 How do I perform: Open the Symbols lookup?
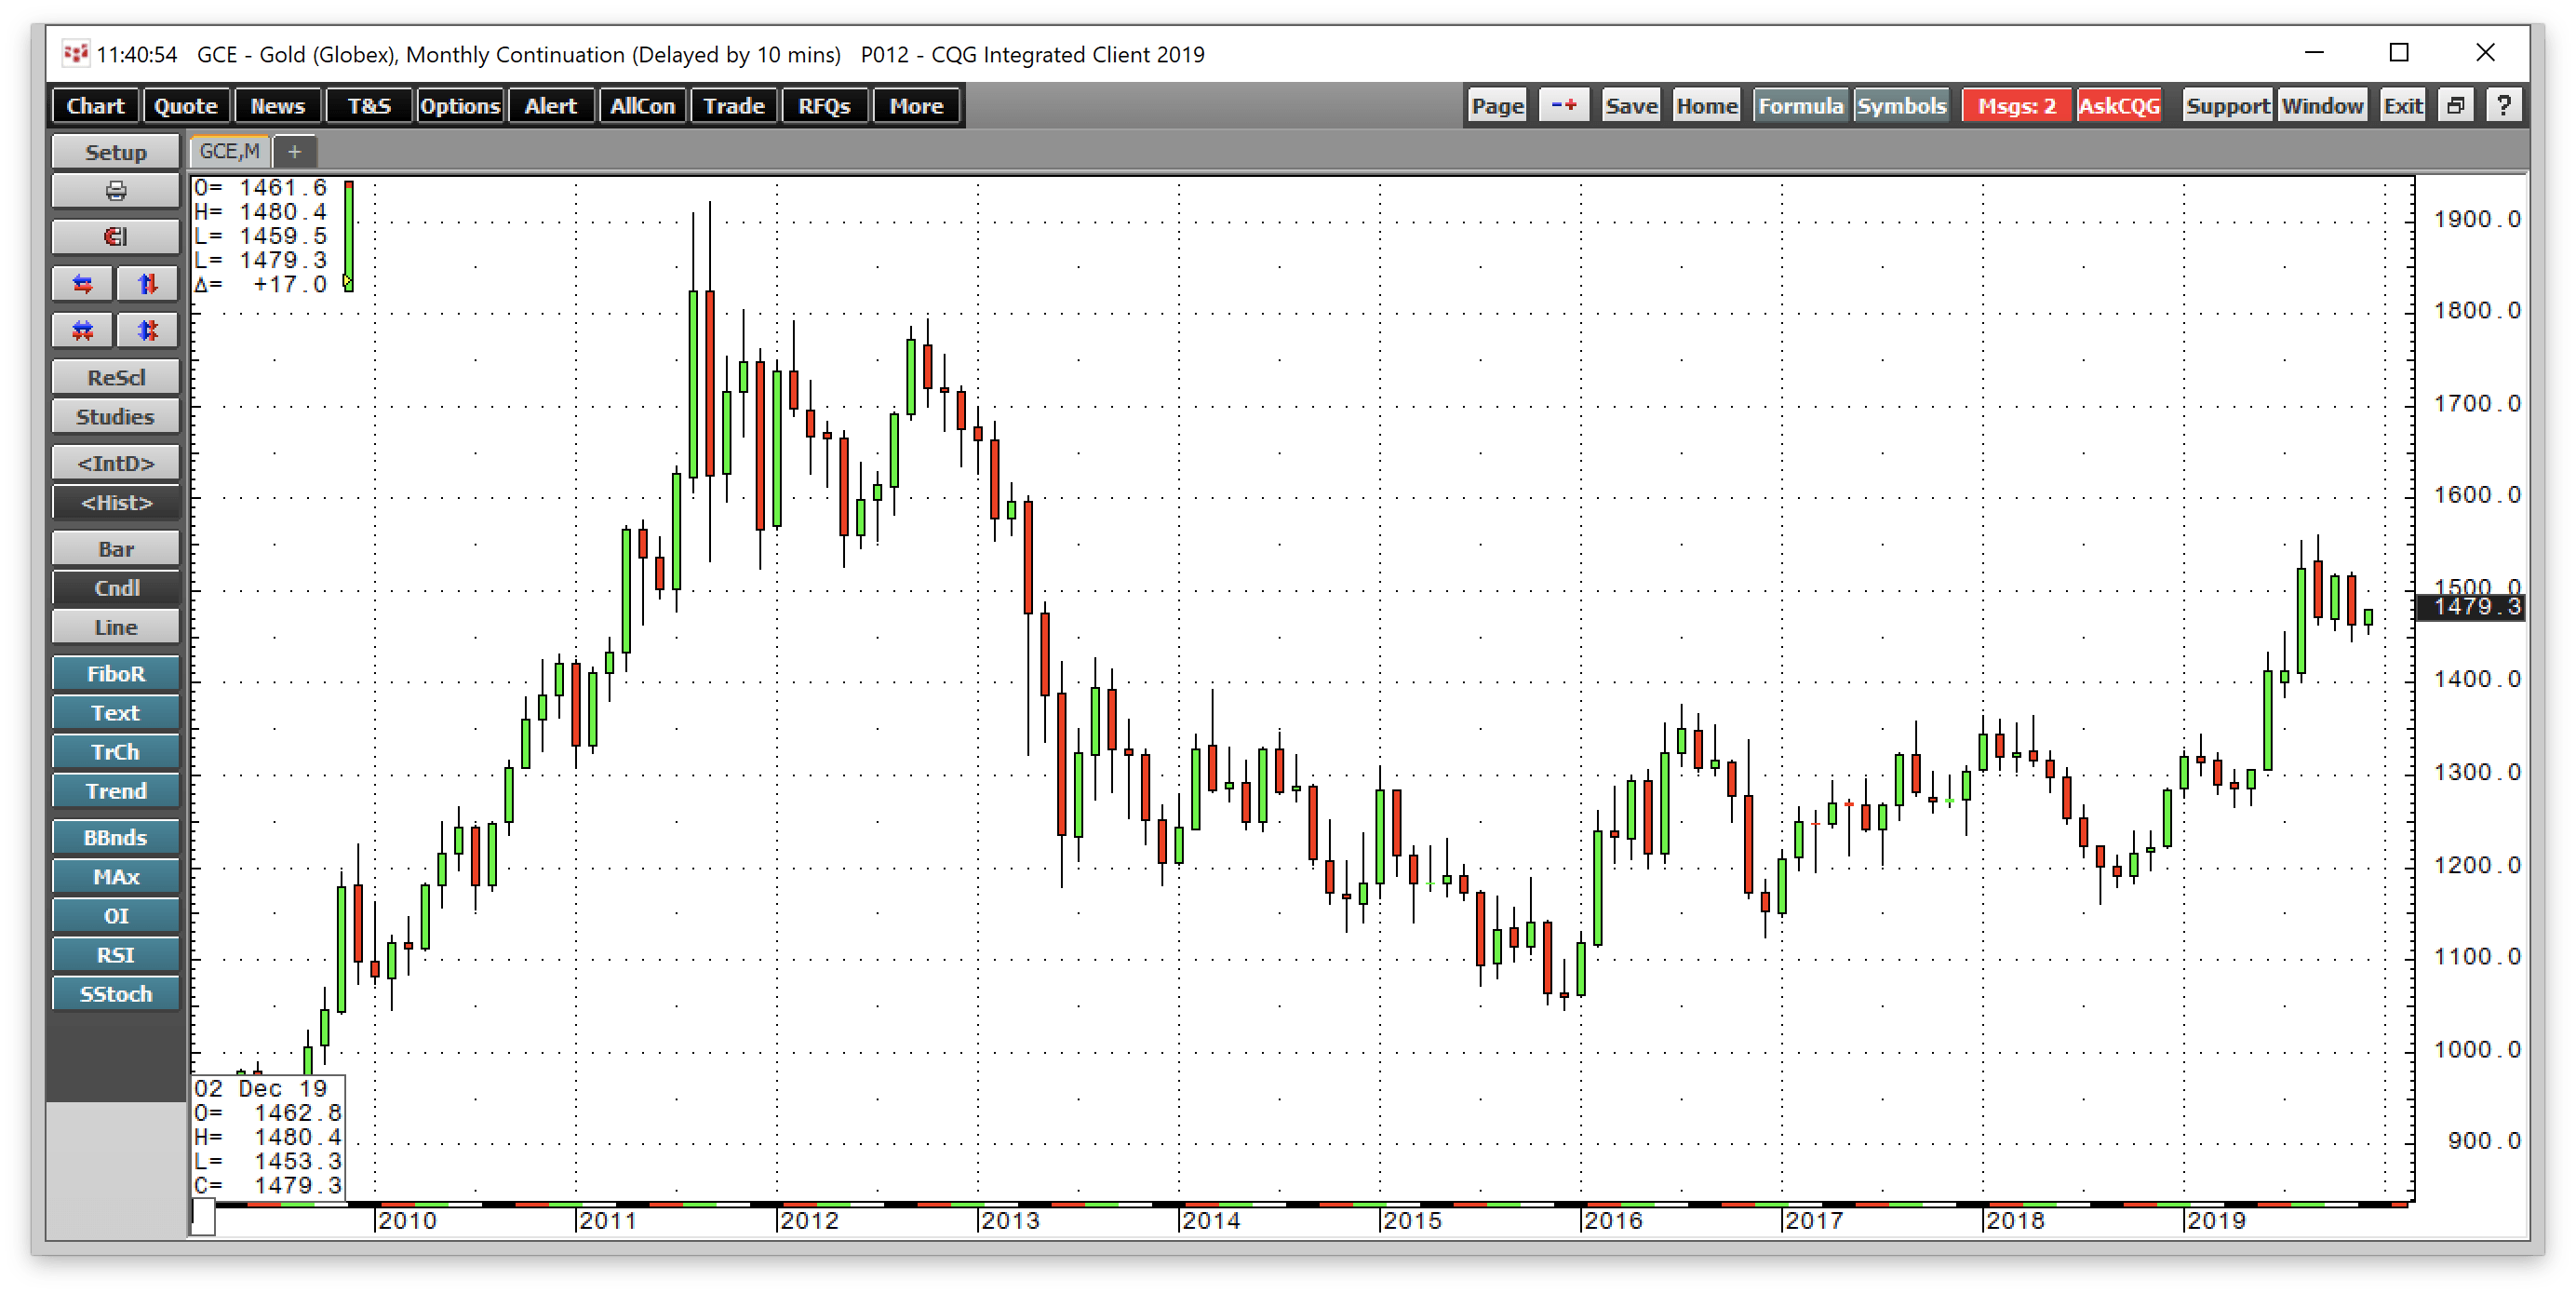coord(1902,106)
